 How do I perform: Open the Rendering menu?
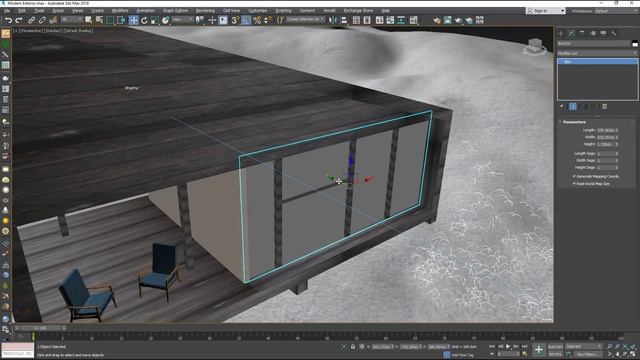click(x=205, y=11)
